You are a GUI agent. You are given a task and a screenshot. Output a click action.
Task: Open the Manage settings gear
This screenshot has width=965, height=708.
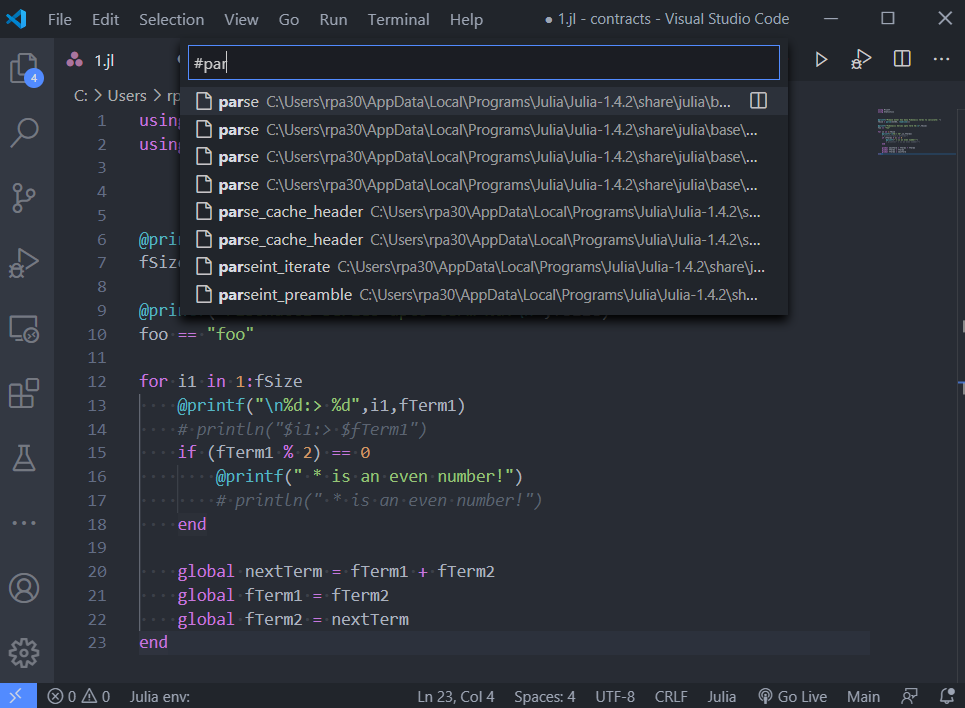pos(24,652)
